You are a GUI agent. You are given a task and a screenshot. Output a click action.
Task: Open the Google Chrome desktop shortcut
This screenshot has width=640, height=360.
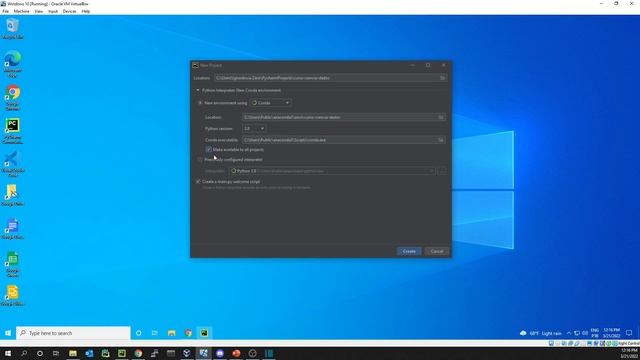pos(13,97)
